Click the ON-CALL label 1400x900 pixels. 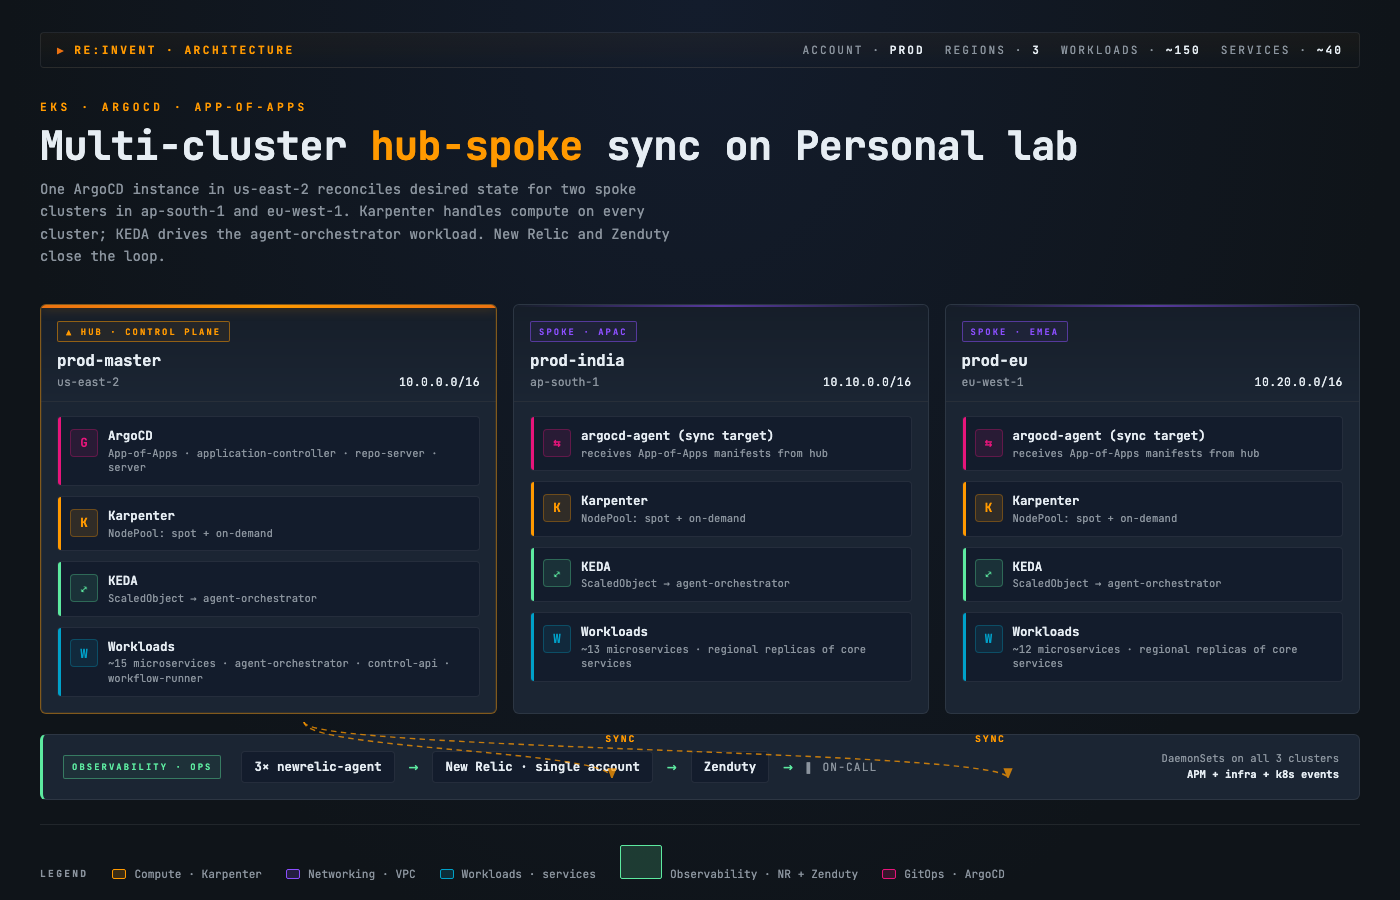tap(849, 767)
